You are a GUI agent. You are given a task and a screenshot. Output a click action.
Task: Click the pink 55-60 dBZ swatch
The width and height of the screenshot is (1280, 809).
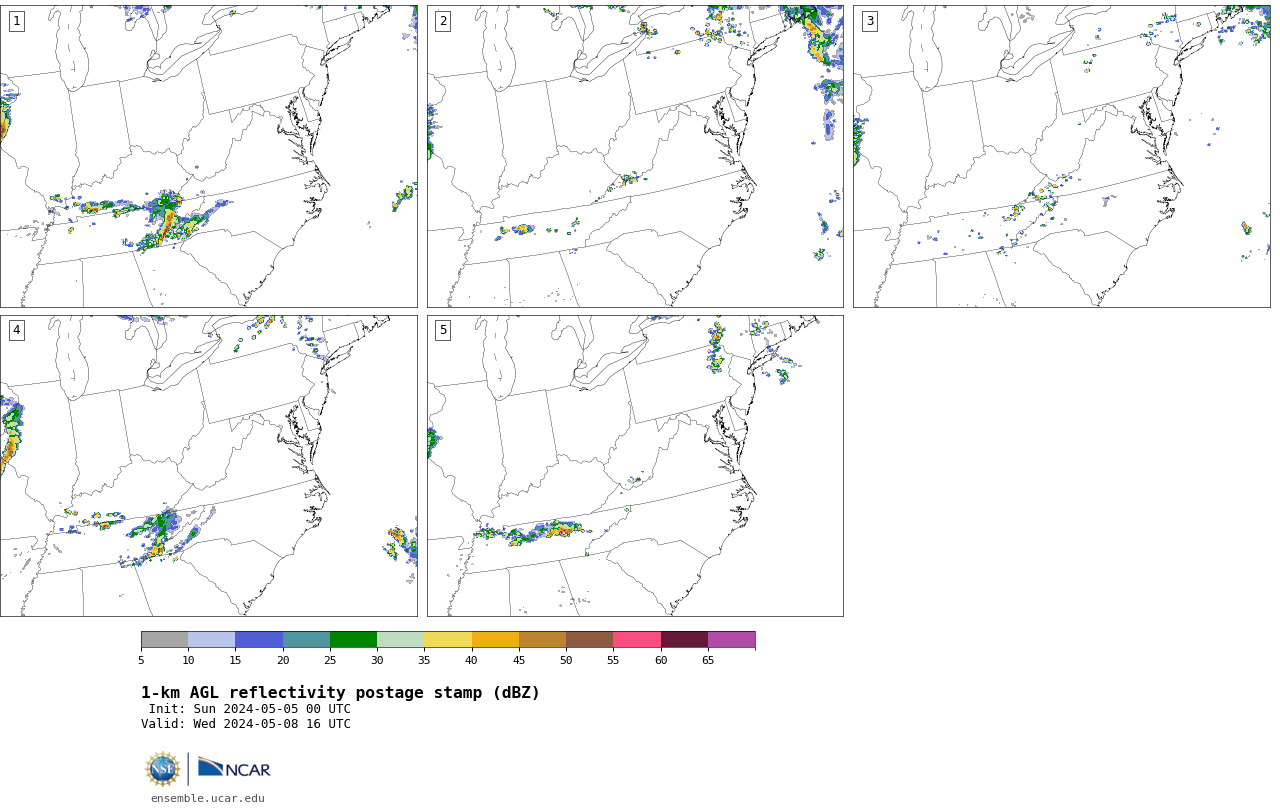click(637, 640)
